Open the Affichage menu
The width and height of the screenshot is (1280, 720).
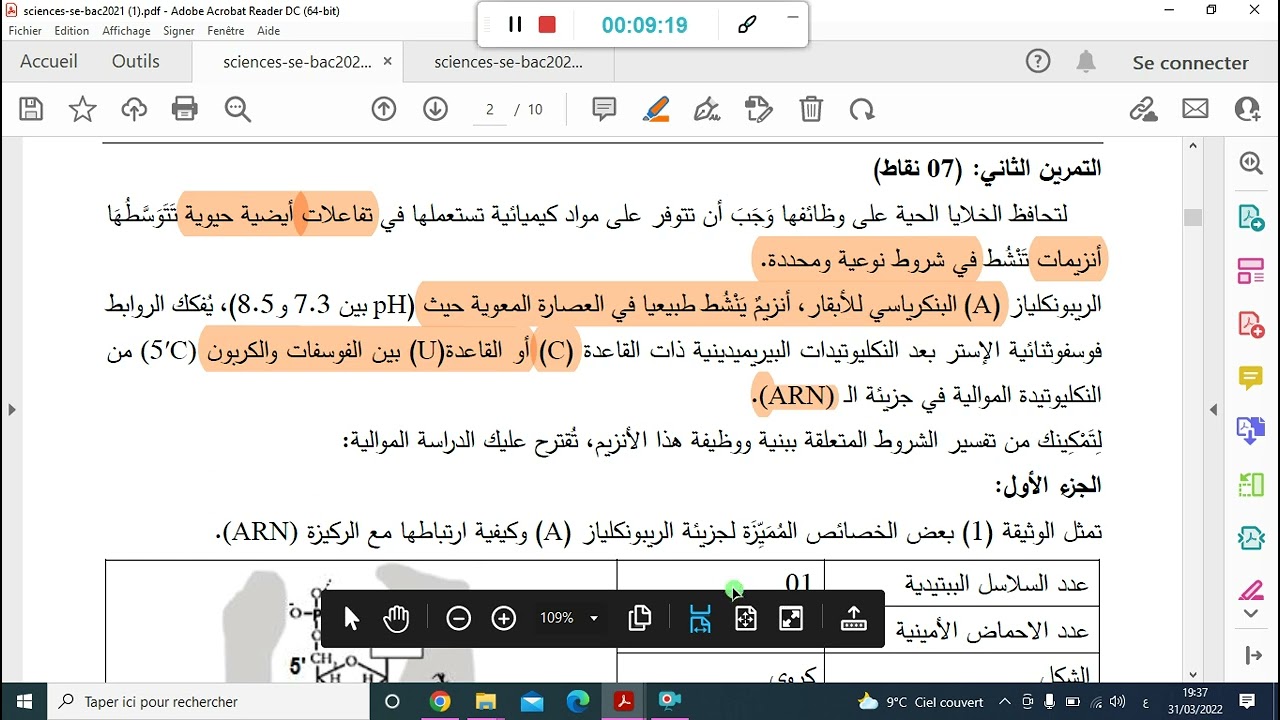pos(126,31)
